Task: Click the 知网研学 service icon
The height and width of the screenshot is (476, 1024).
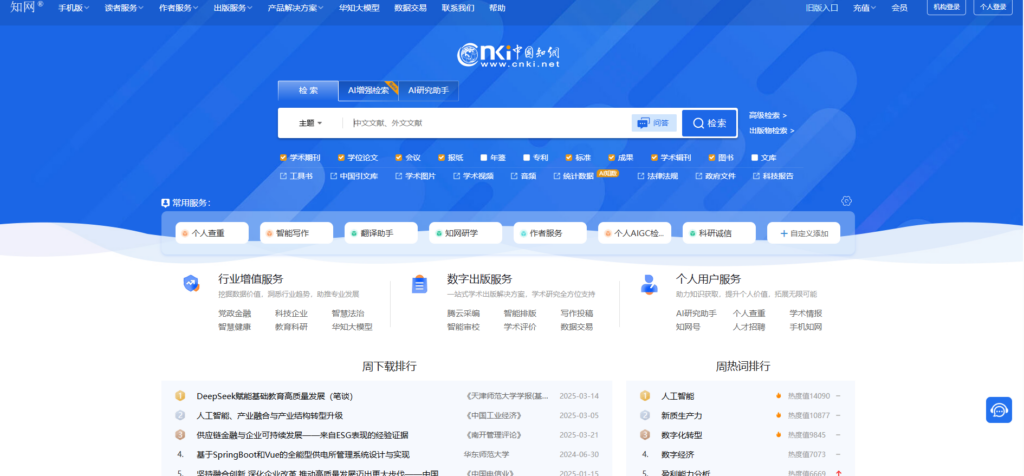Action: [x=438, y=233]
